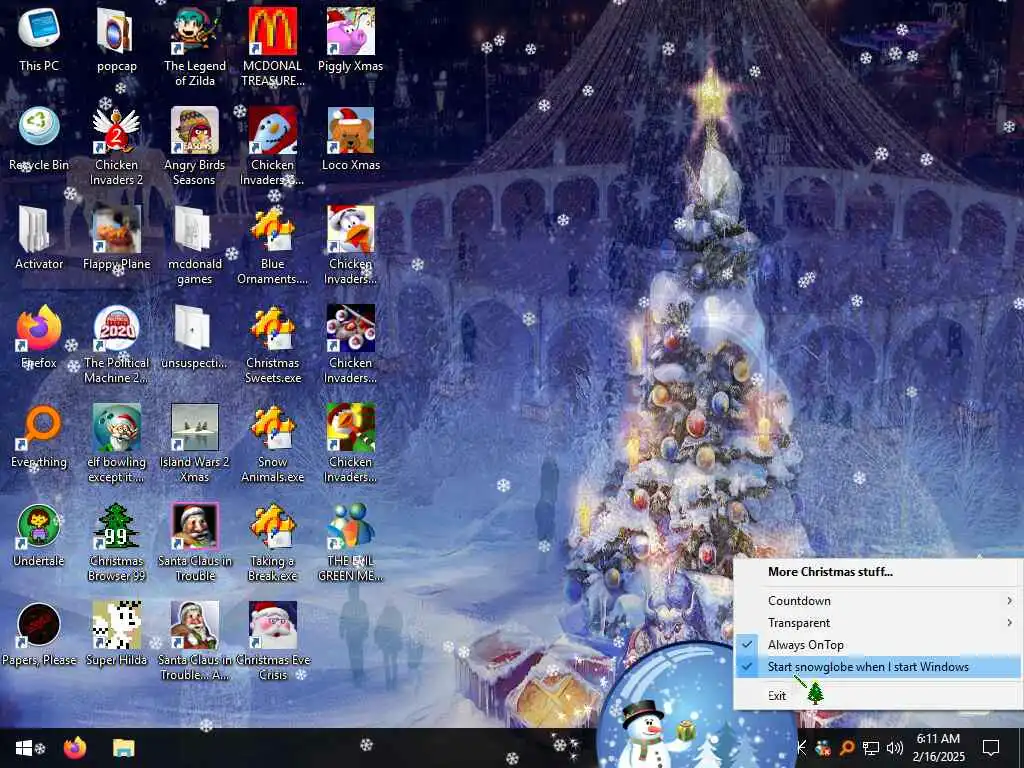Select the Firefox desktop shortcut
This screenshot has height=768, width=1024.
[39, 336]
